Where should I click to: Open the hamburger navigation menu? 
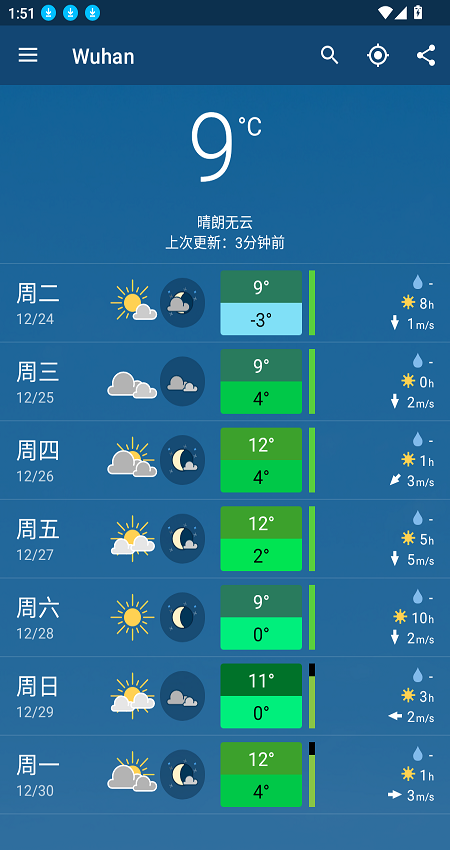[x=28, y=55]
